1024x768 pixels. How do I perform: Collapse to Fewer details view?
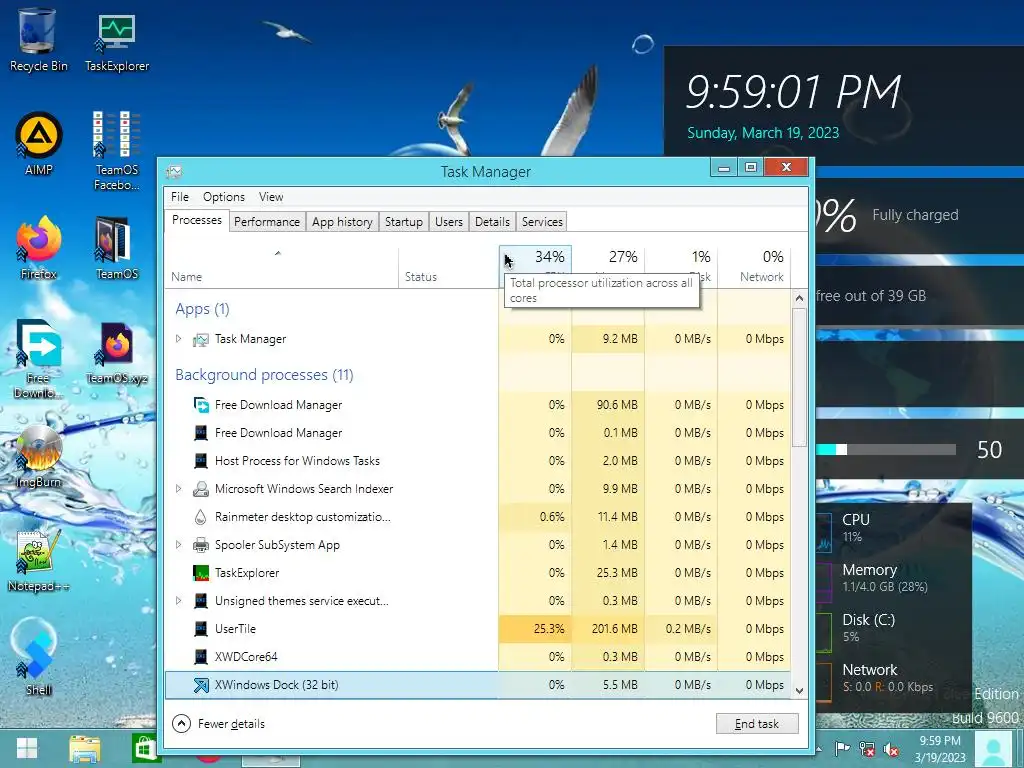[x=219, y=724]
